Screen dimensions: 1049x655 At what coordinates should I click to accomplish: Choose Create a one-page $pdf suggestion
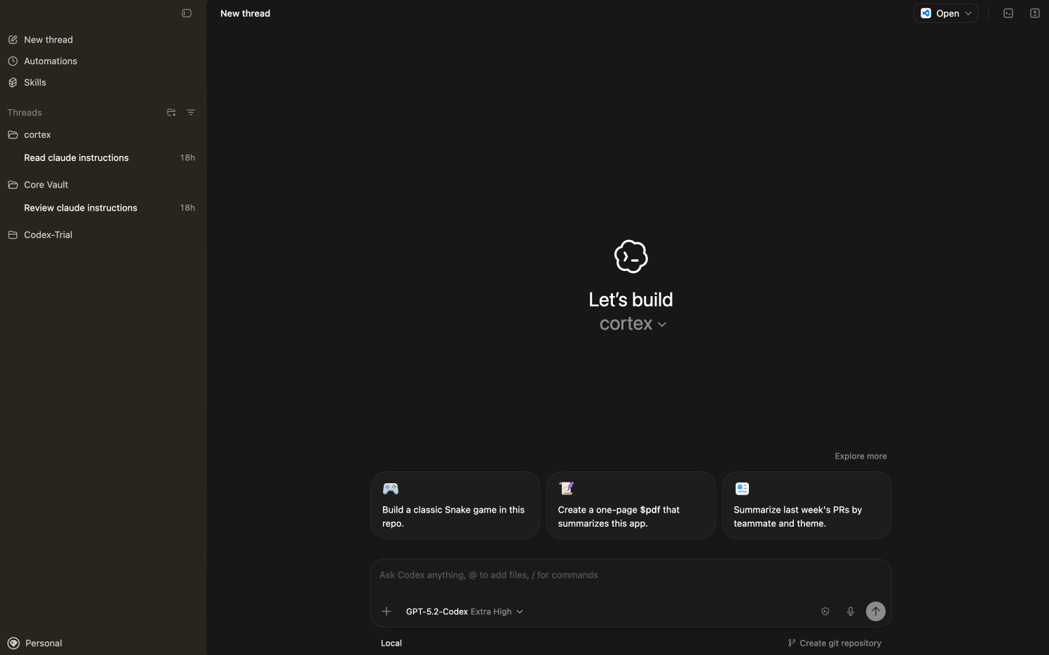pyautogui.click(x=631, y=505)
